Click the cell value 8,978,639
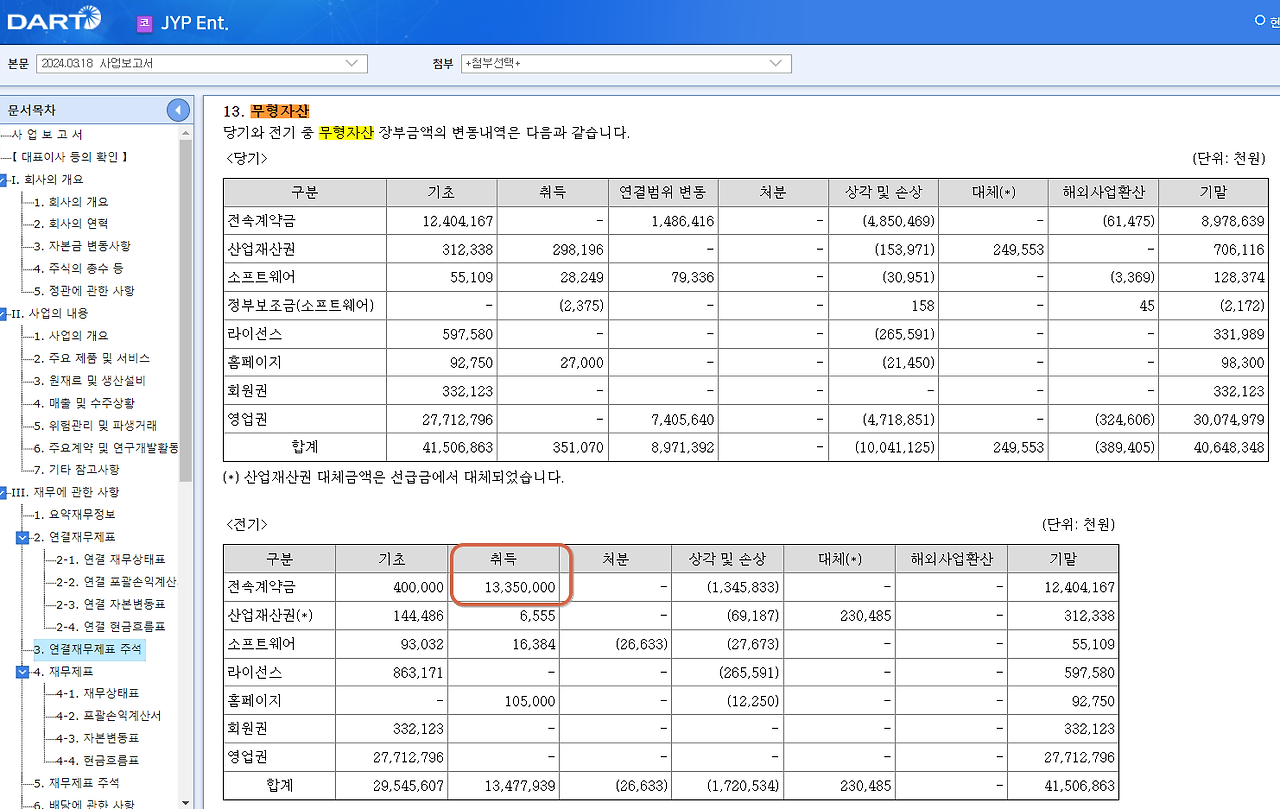Viewport: 1280px width, 809px height. tap(1232, 221)
